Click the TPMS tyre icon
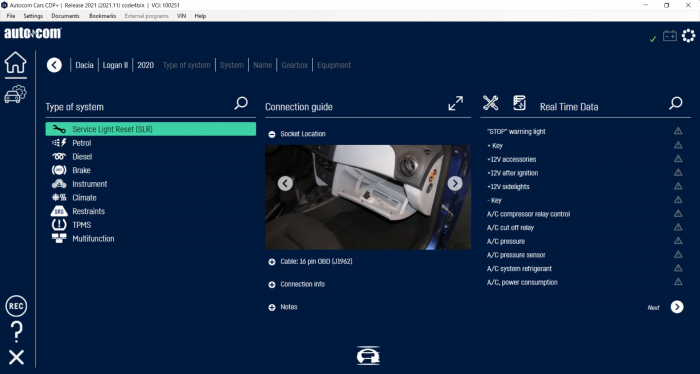The image size is (700, 374). 59,225
